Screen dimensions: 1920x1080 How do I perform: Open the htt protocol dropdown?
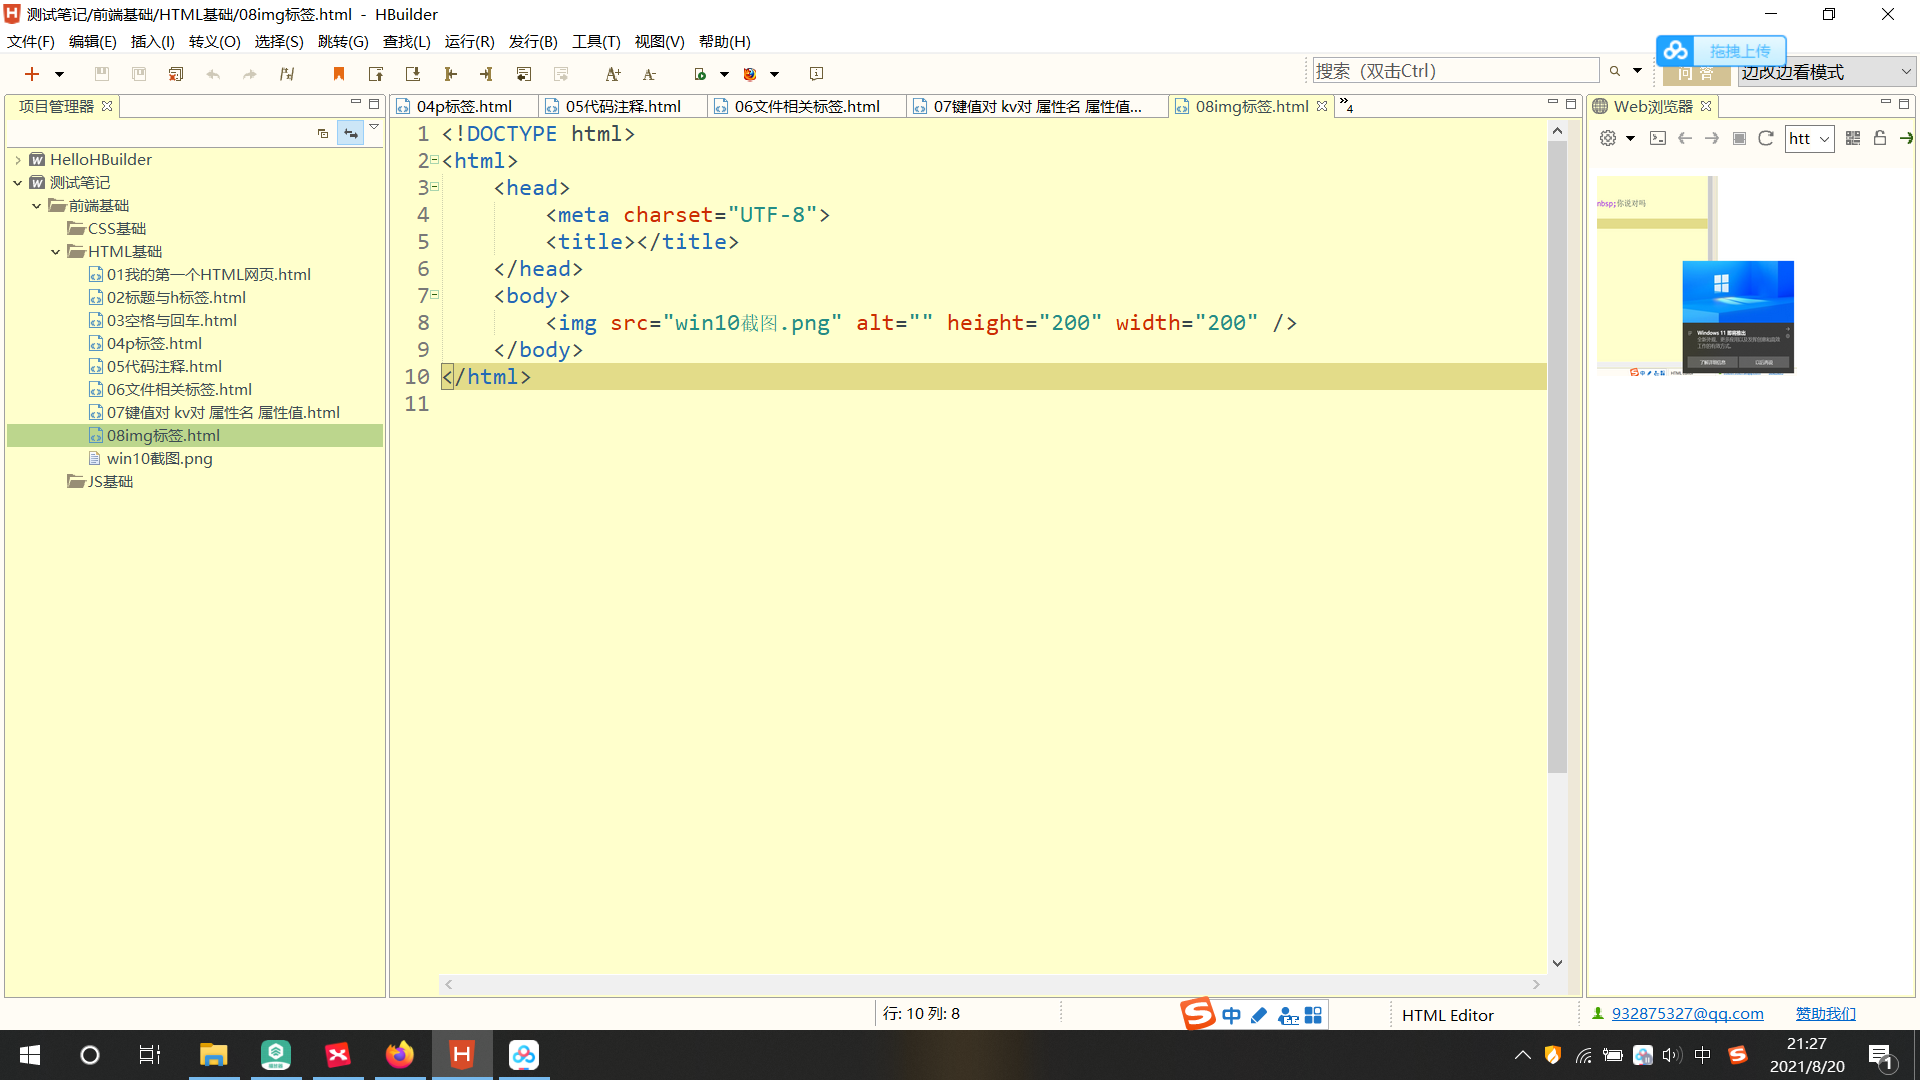tap(1824, 138)
